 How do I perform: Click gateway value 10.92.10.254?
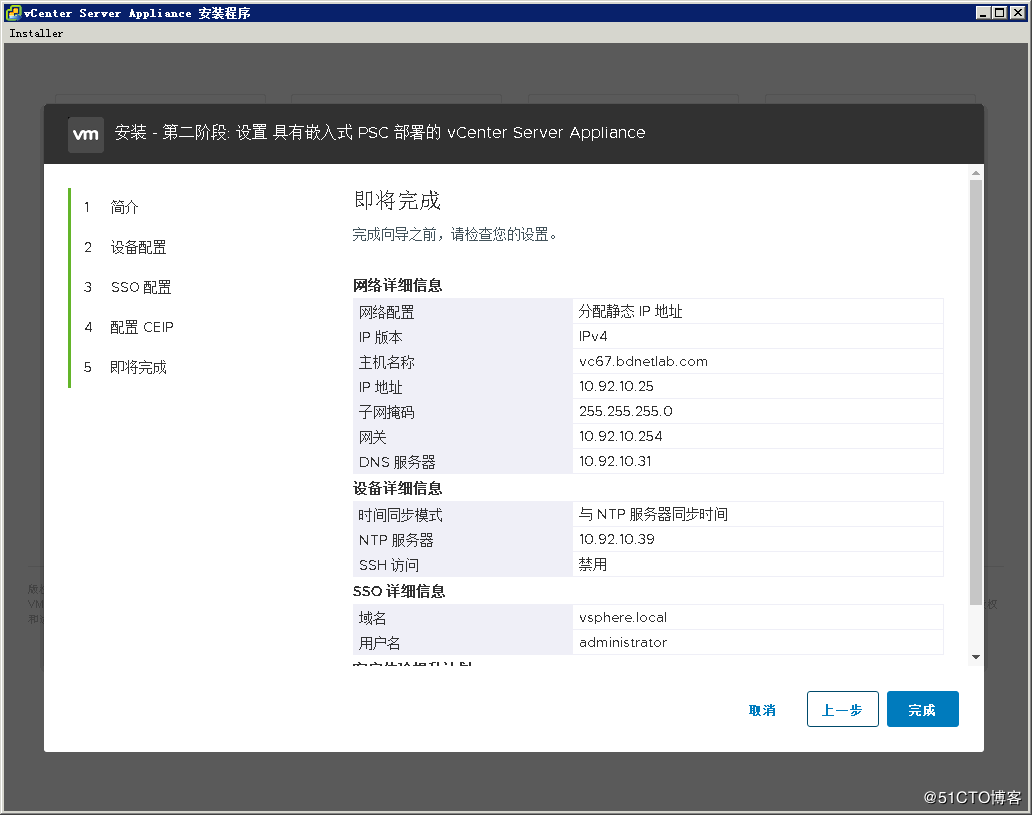(x=621, y=436)
